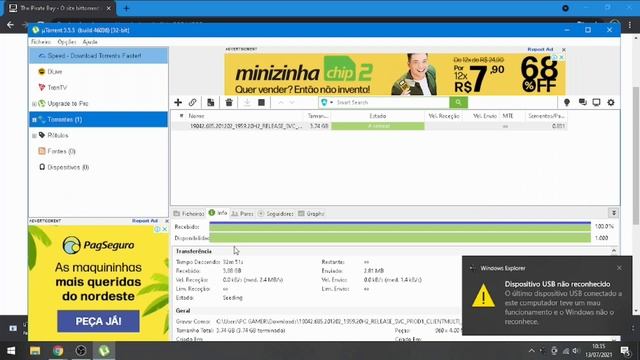
Task: Sort torrents by Estado column
Action: [378, 116]
